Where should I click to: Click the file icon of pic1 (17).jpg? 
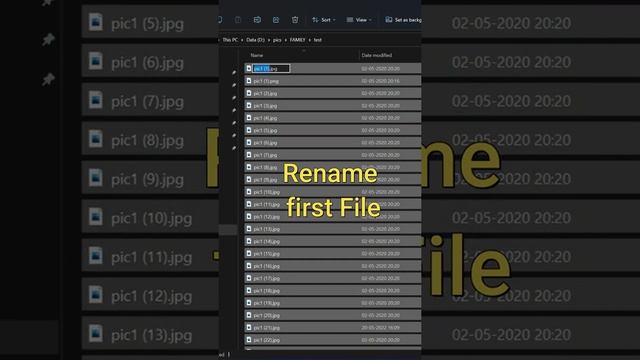[x=249, y=278]
